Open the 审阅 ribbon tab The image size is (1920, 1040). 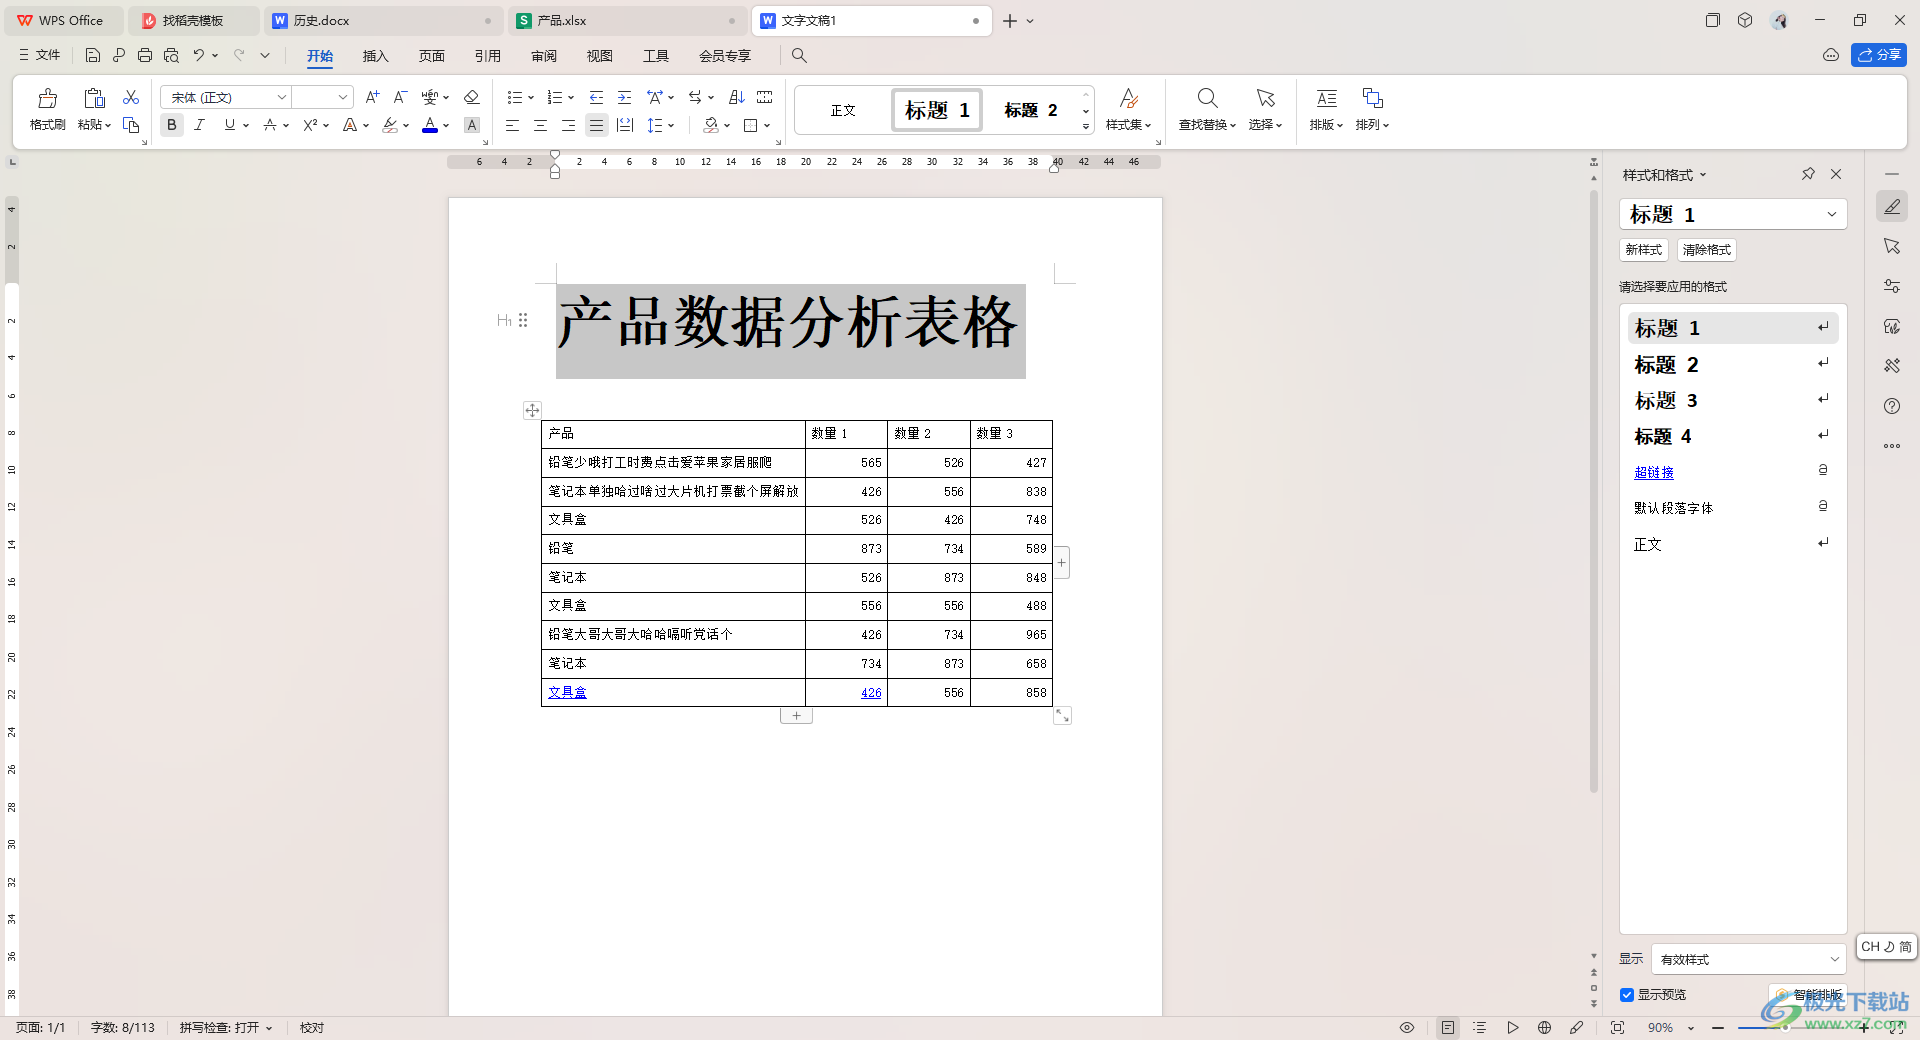coord(543,56)
